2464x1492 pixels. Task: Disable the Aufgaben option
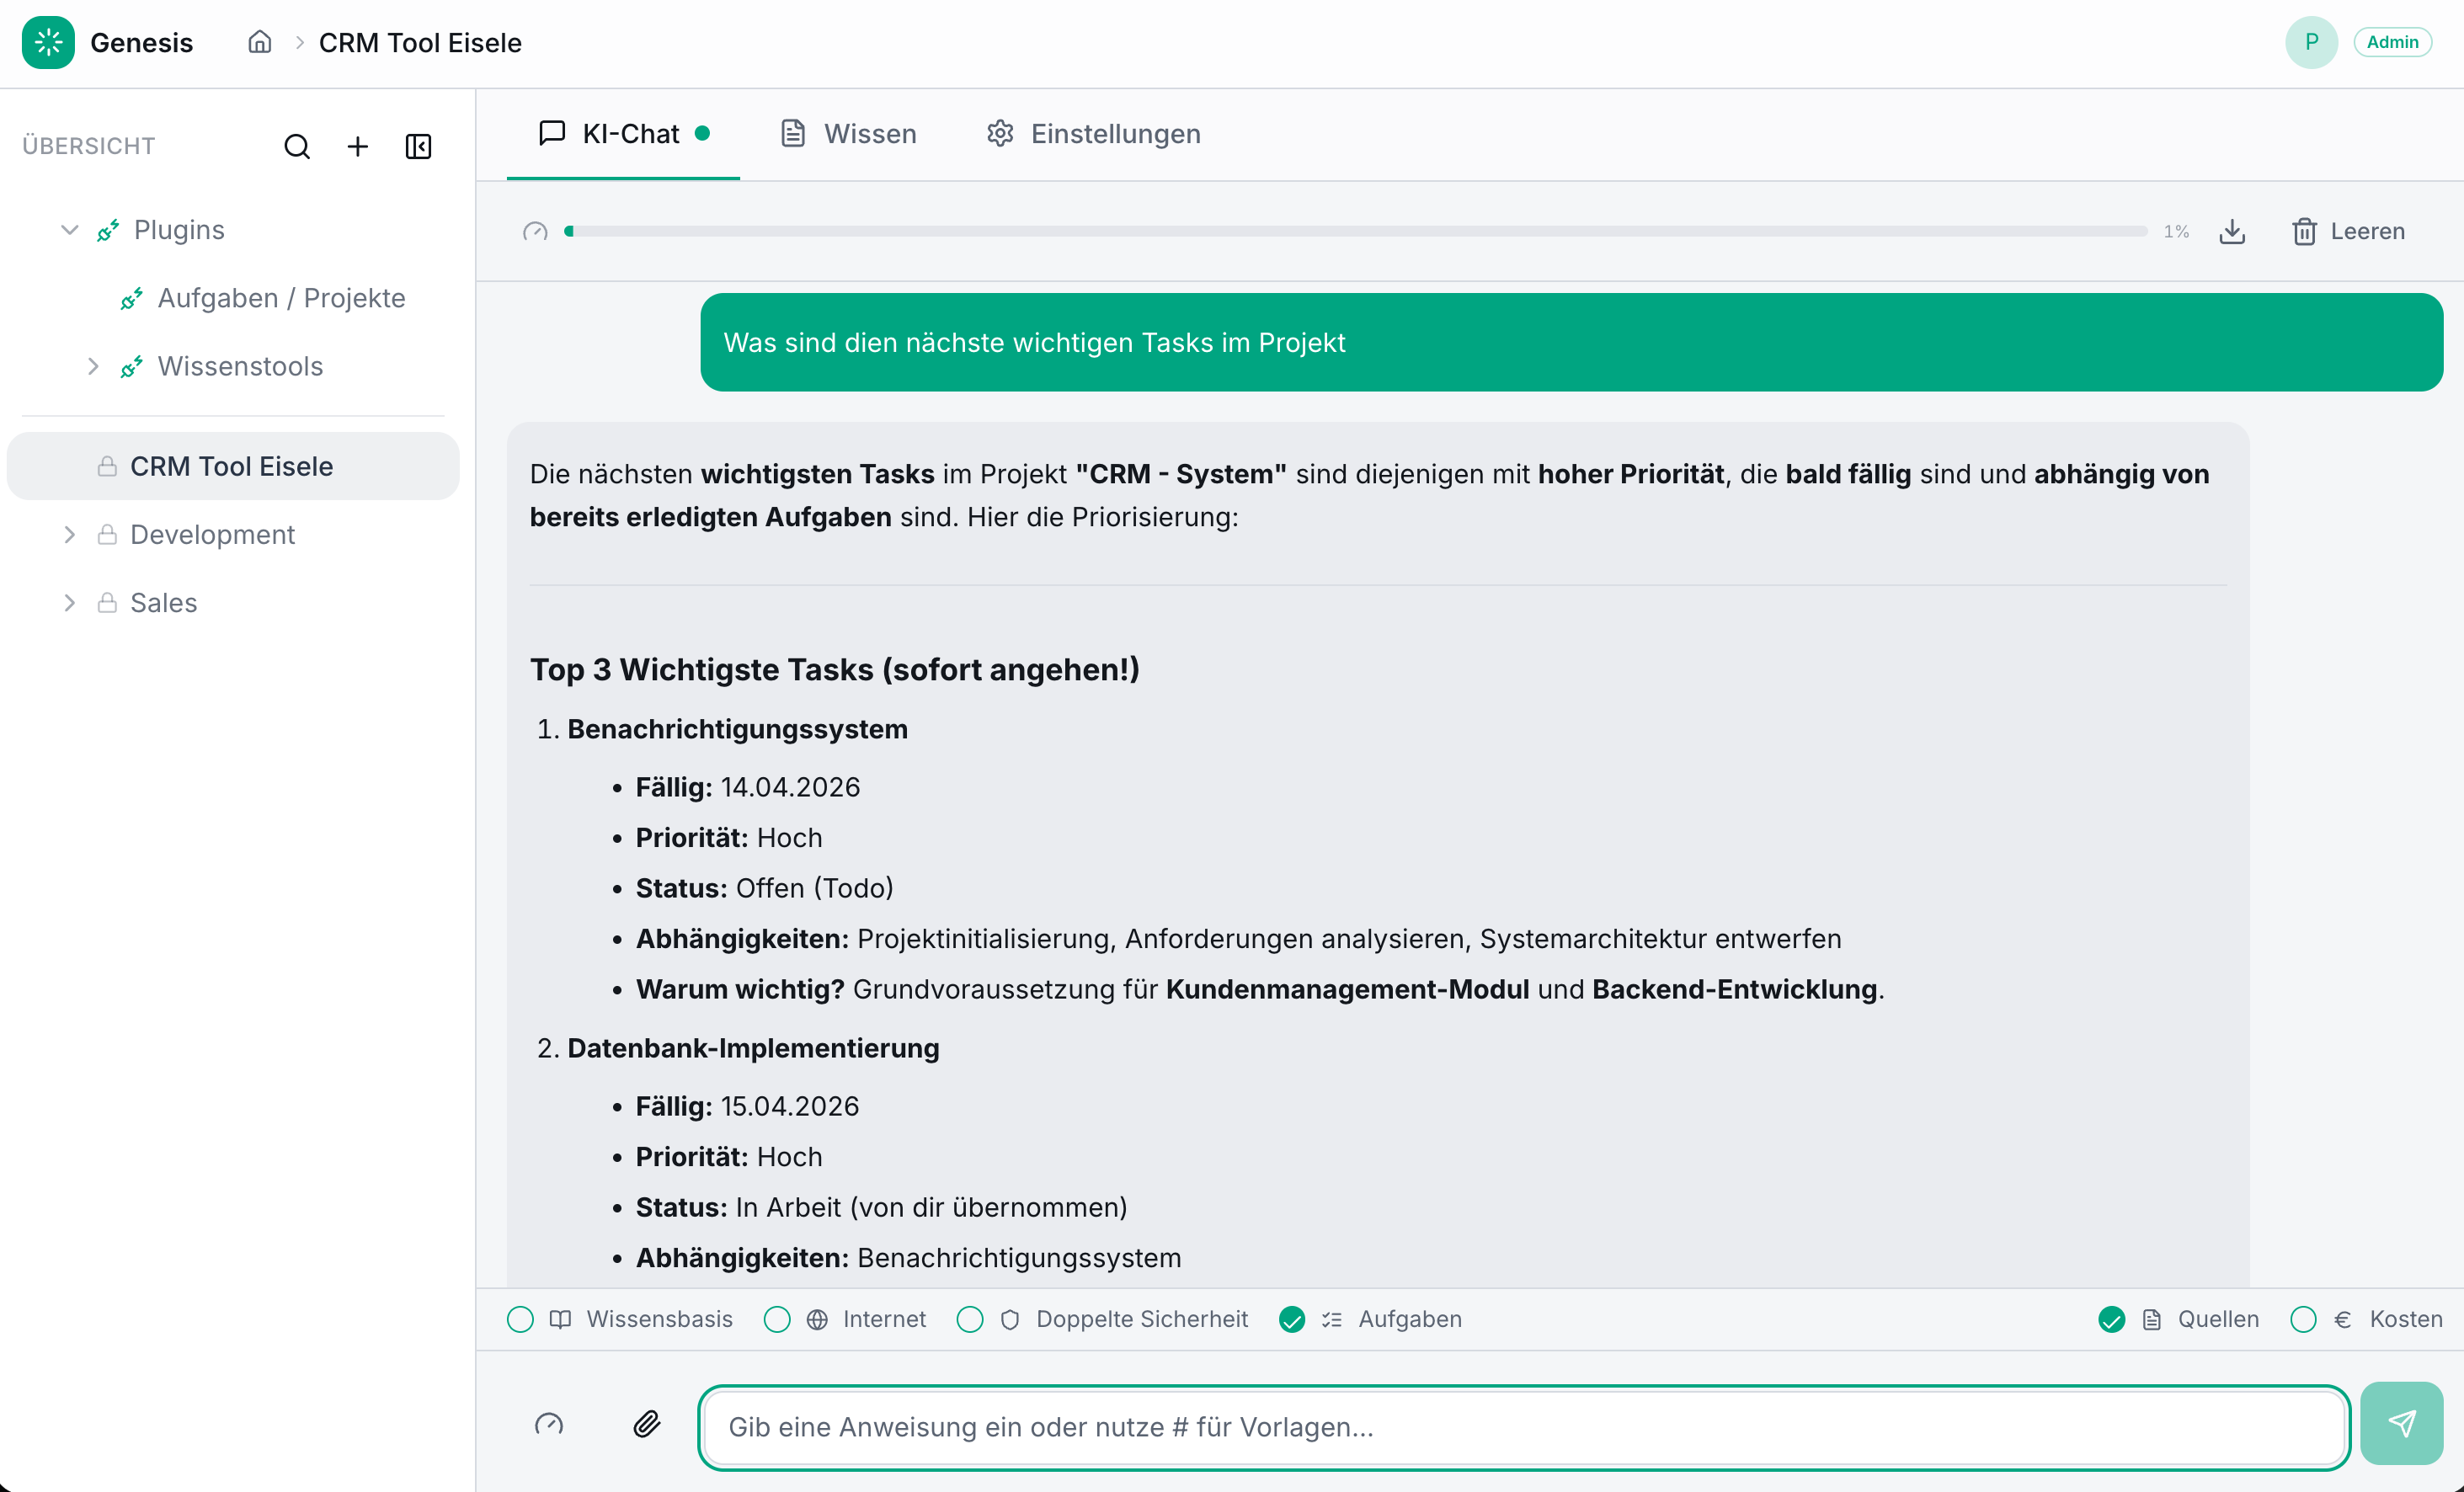coord(1291,1320)
